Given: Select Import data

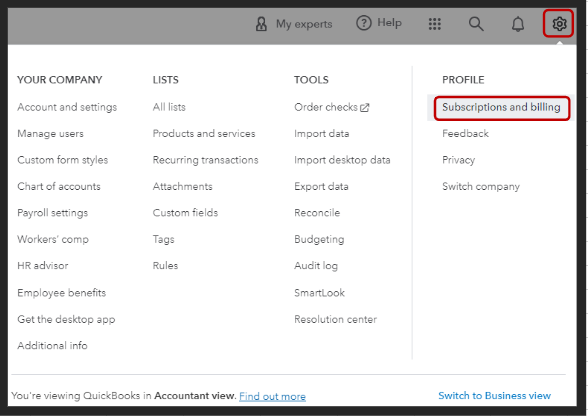Looking at the screenshot, I should pyautogui.click(x=322, y=134).
